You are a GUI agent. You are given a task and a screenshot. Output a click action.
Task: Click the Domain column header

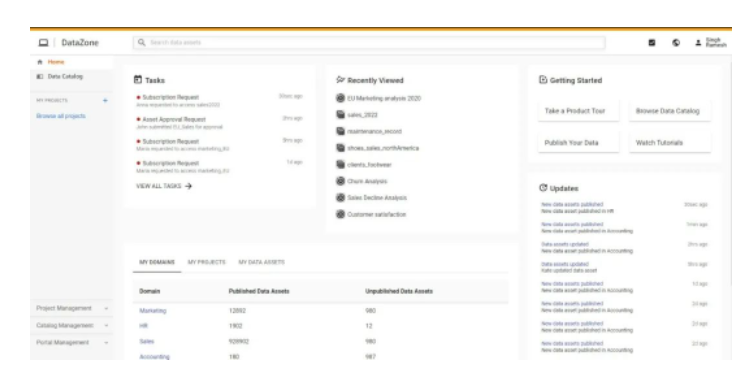(x=149, y=291)
